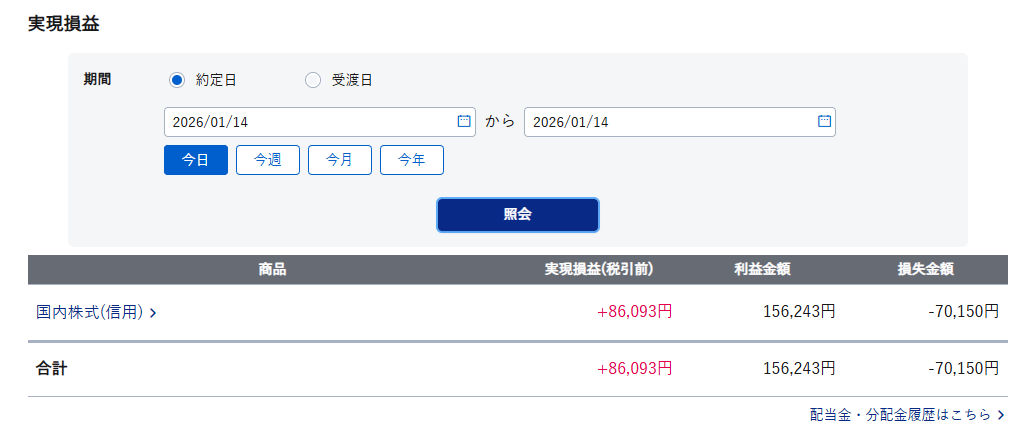Pick the 今月 period button
Viewport: 1024px width, 432px height.
click(x=340, y=160)
